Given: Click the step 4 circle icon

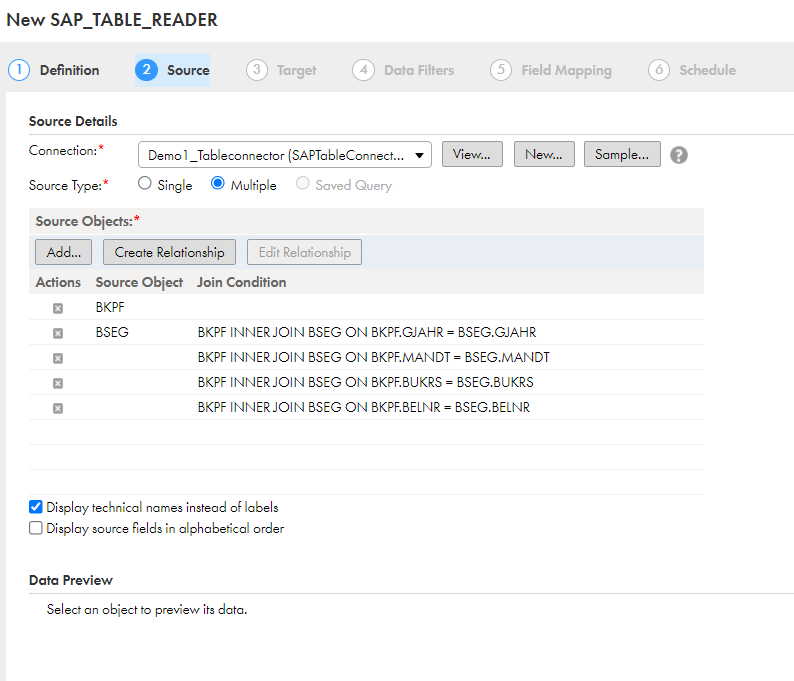Looking at the screenshot, I should click(364, 70).
